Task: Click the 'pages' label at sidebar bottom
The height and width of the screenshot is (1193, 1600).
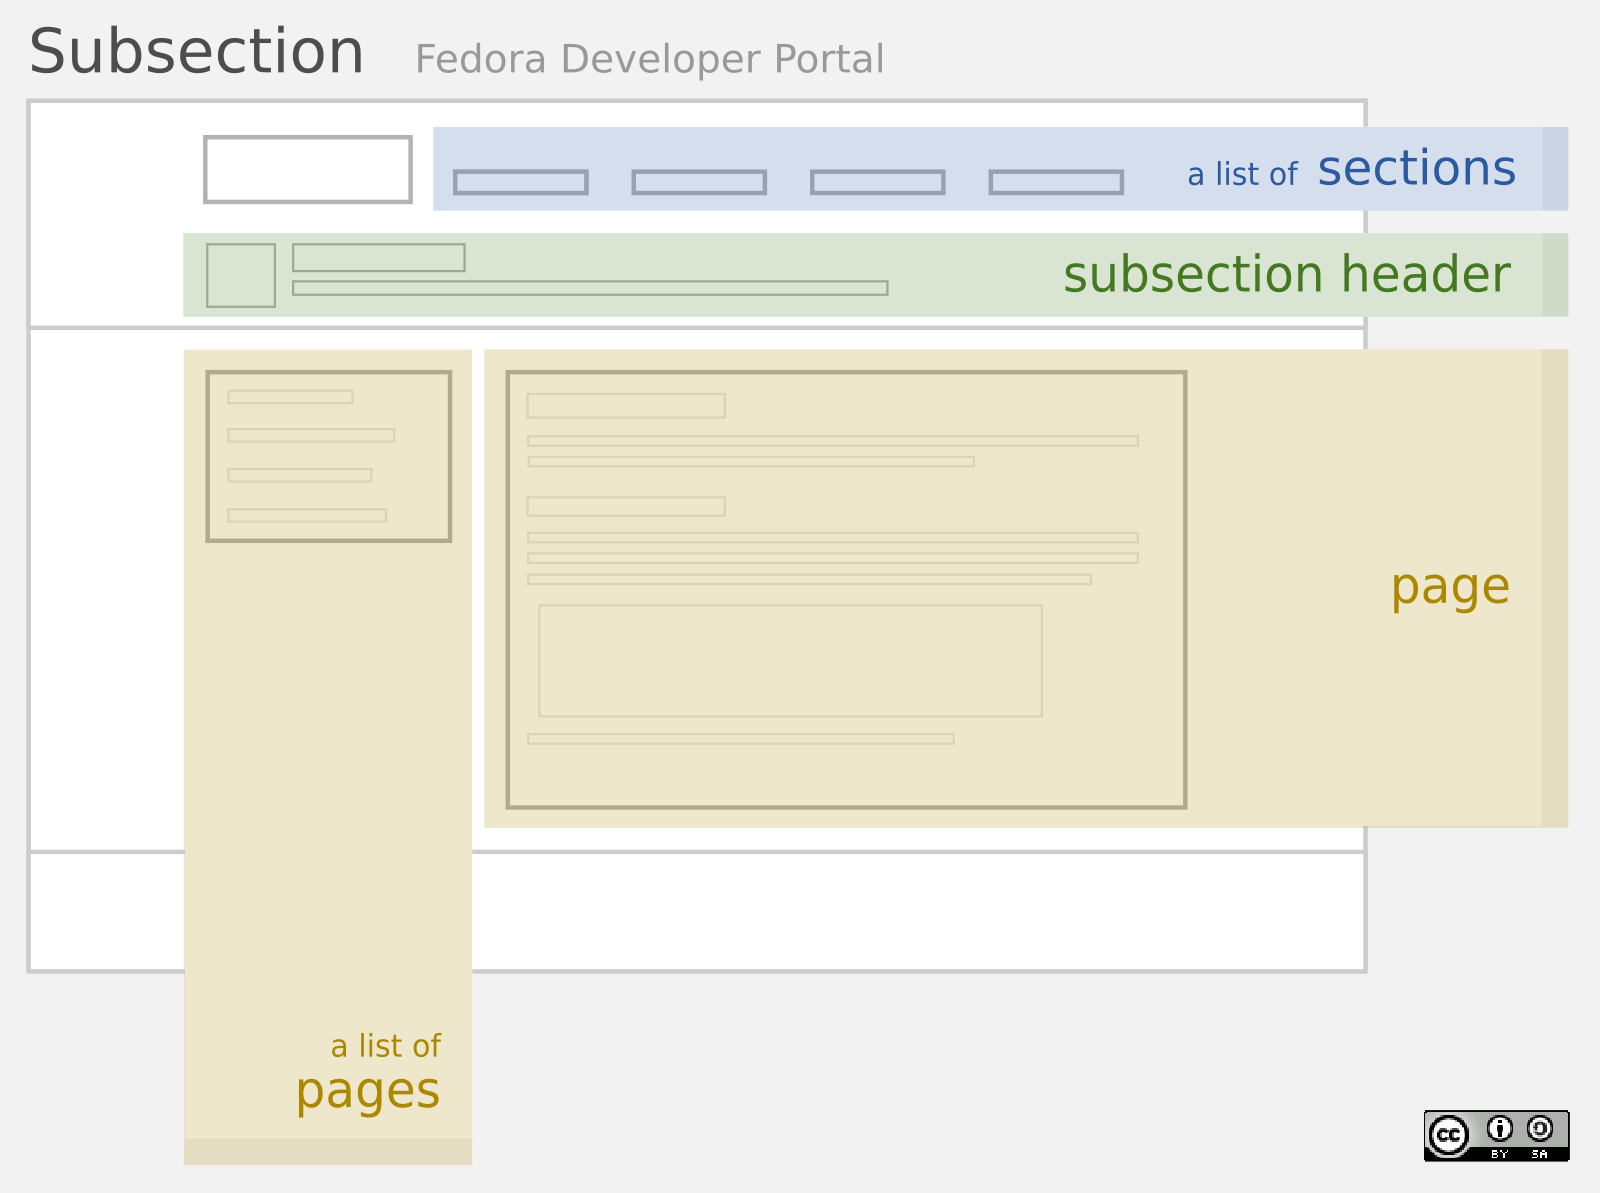Action: [367, 1092]
